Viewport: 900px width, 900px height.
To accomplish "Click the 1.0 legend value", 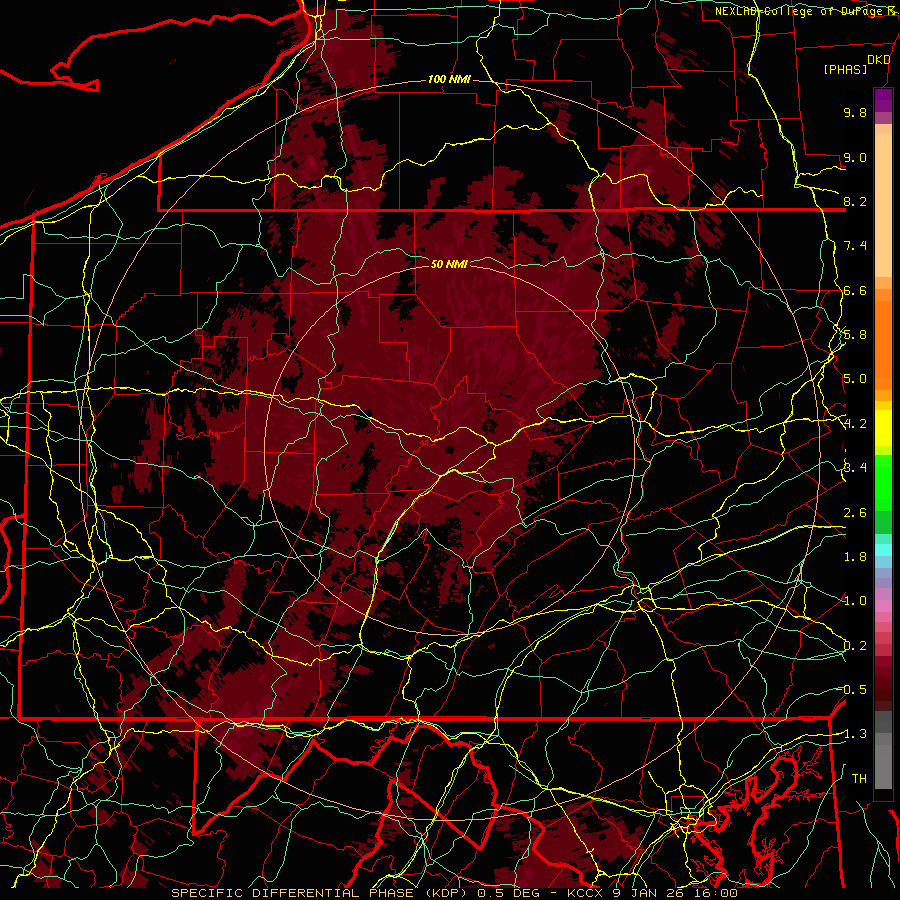I will click(855, 601).
